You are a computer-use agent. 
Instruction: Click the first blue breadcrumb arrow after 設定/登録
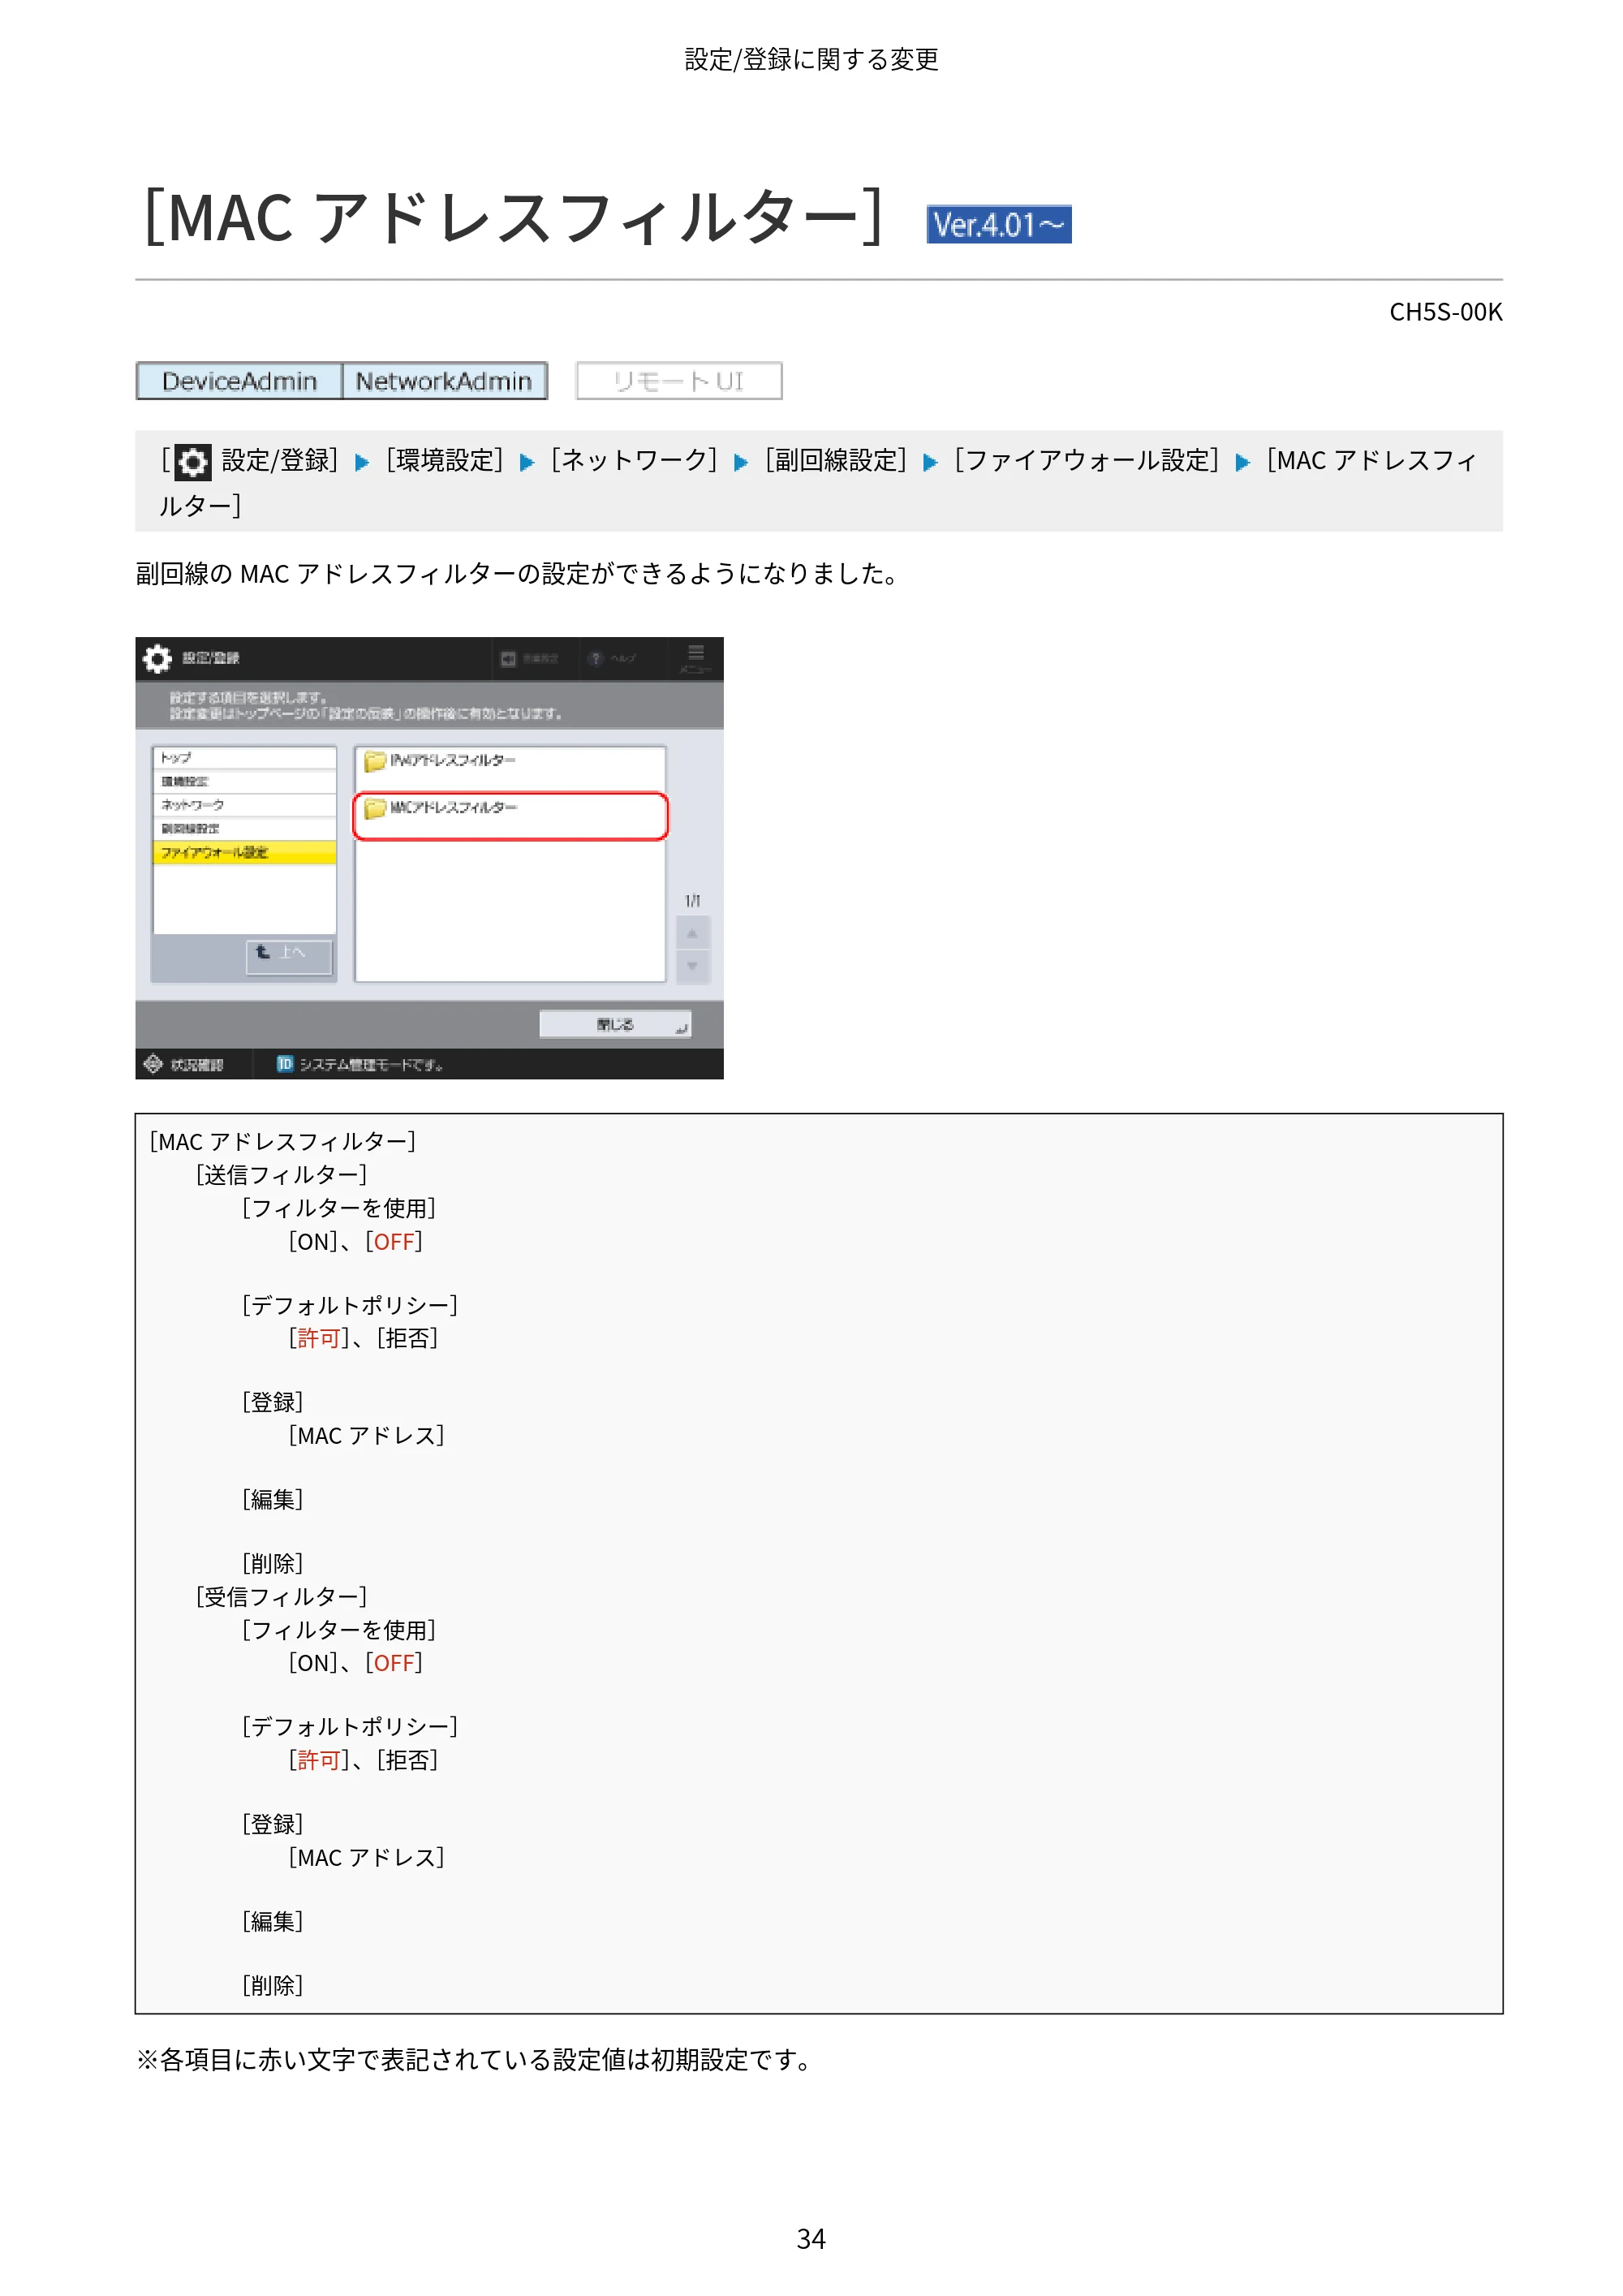click(362, 462)
